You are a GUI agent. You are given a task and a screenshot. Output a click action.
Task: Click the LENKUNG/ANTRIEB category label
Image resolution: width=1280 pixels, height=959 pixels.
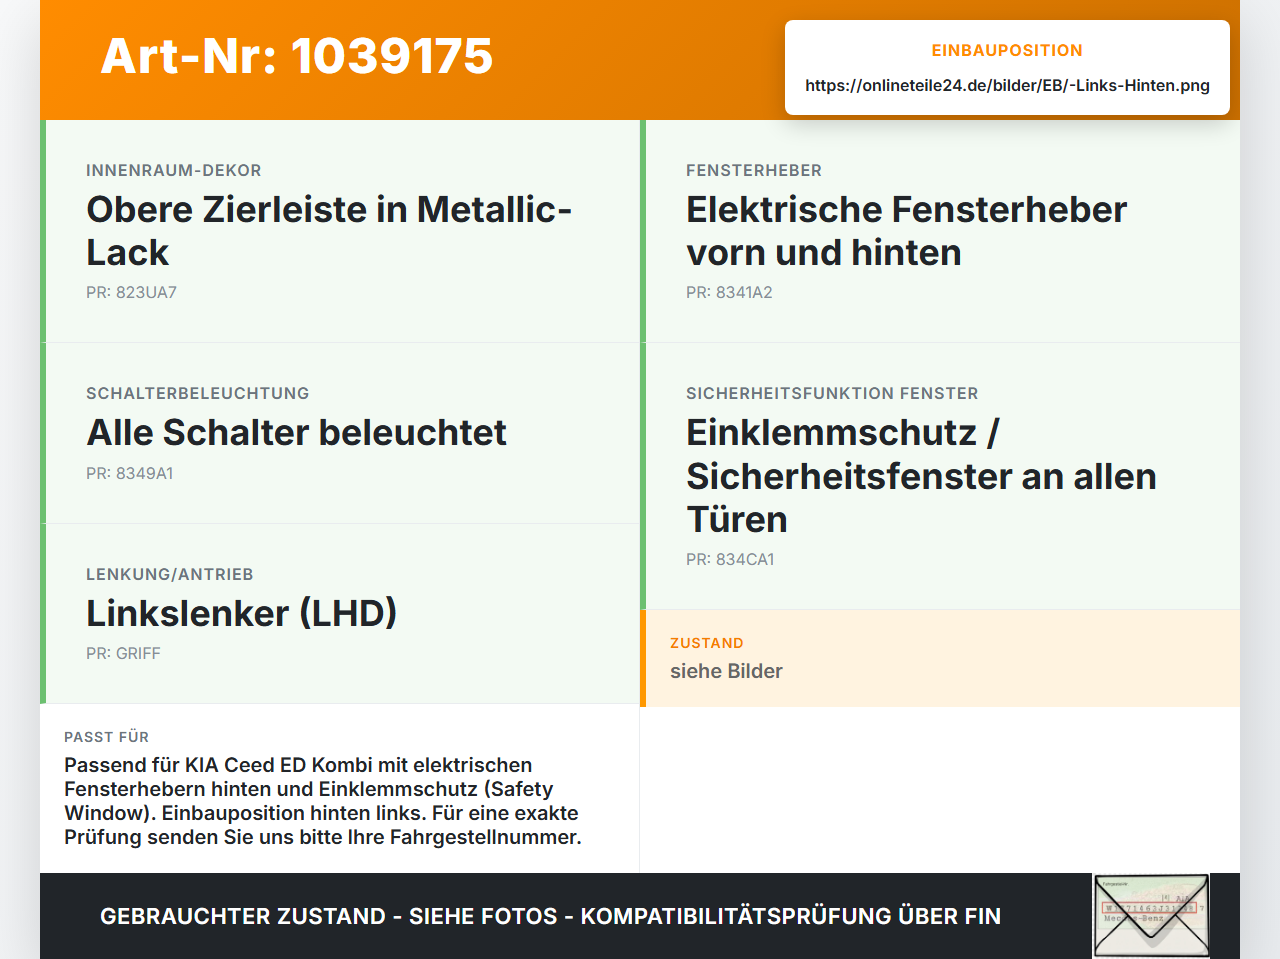pos(170,574)
